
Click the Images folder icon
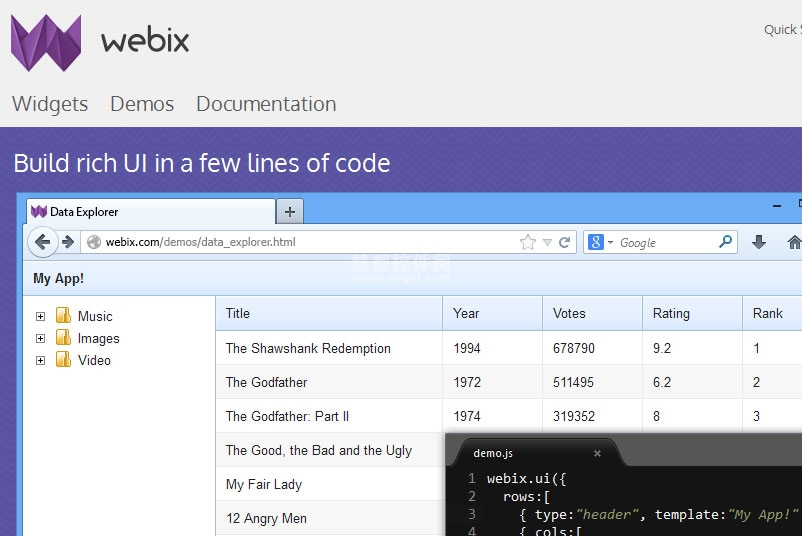[x=63, y=337]
